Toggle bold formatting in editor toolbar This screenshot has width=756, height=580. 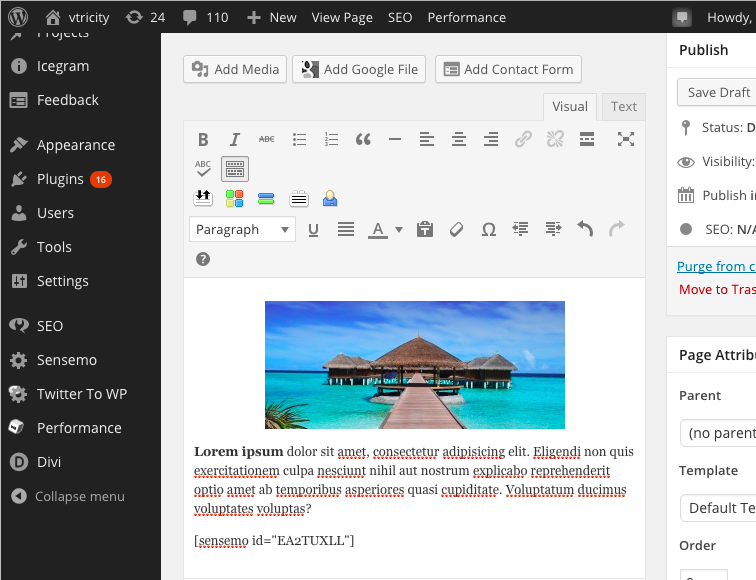point(203,140)
